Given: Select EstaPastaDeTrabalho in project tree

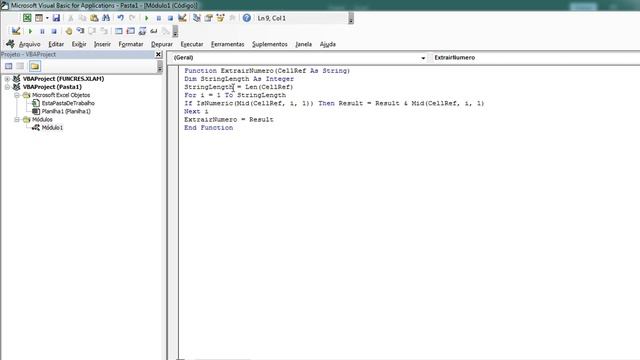Looking at the screenshot, I should pyautogui.click(x=68, y=103).
